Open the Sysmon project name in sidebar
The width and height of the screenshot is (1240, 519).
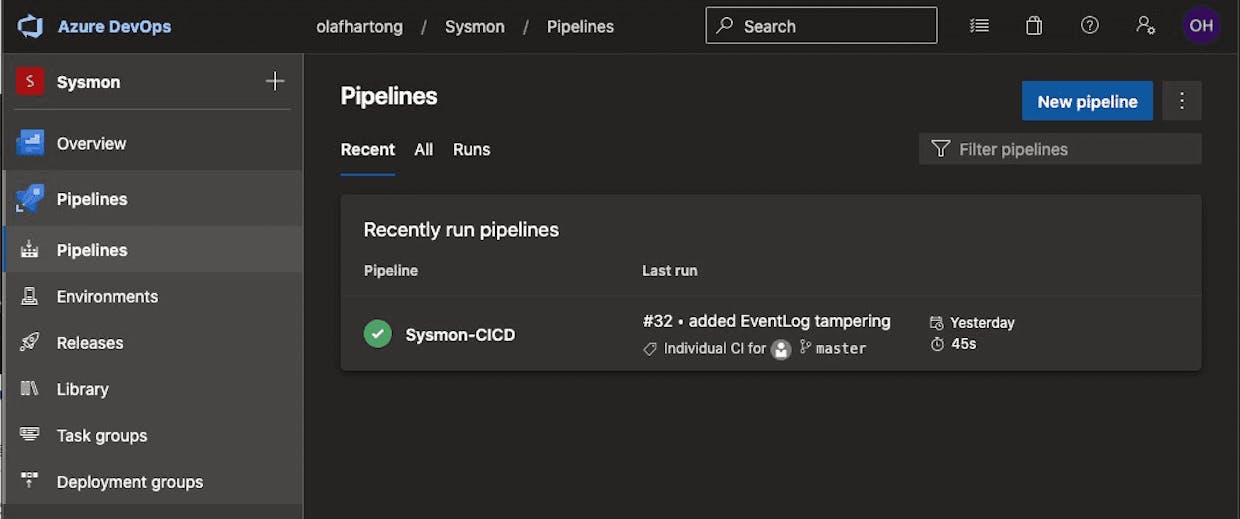[x=88, y=82]
